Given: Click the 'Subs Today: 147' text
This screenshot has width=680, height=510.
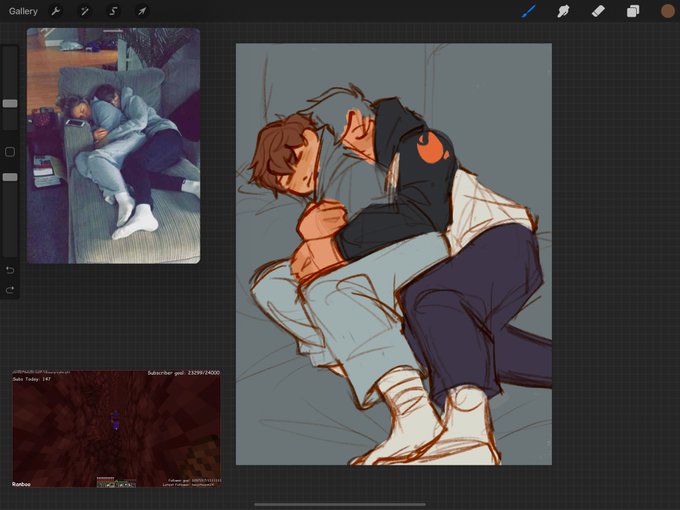Looking at the screenshot, I should coord(32,379).
